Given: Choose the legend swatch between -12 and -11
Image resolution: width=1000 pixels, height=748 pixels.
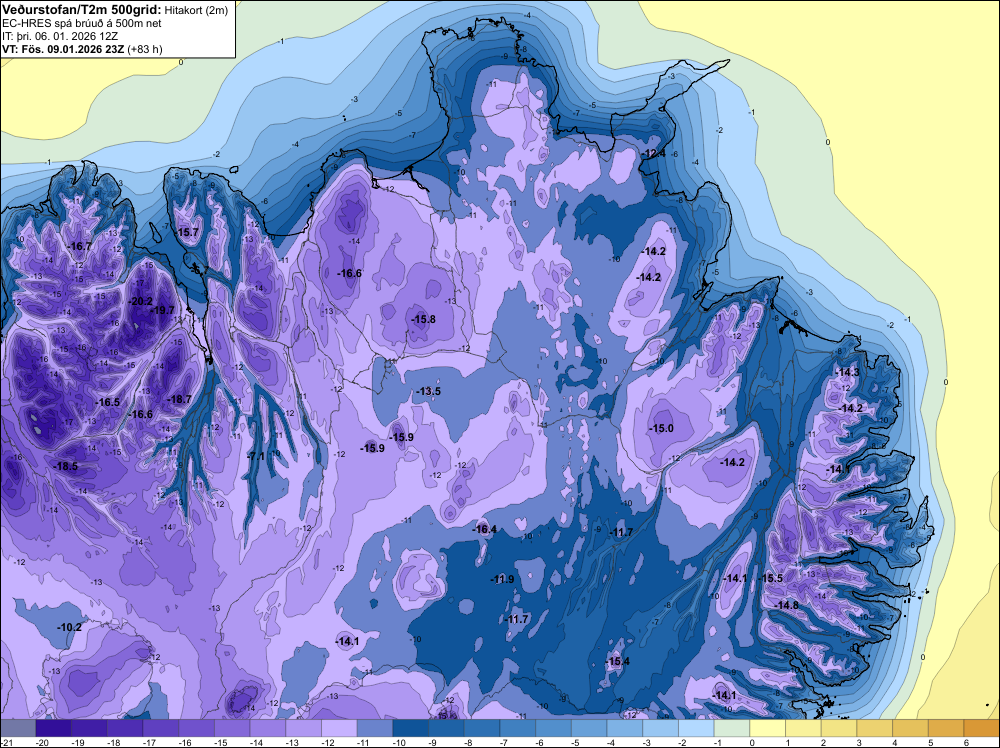Looking at the screenshot, I should click(339, 728).
